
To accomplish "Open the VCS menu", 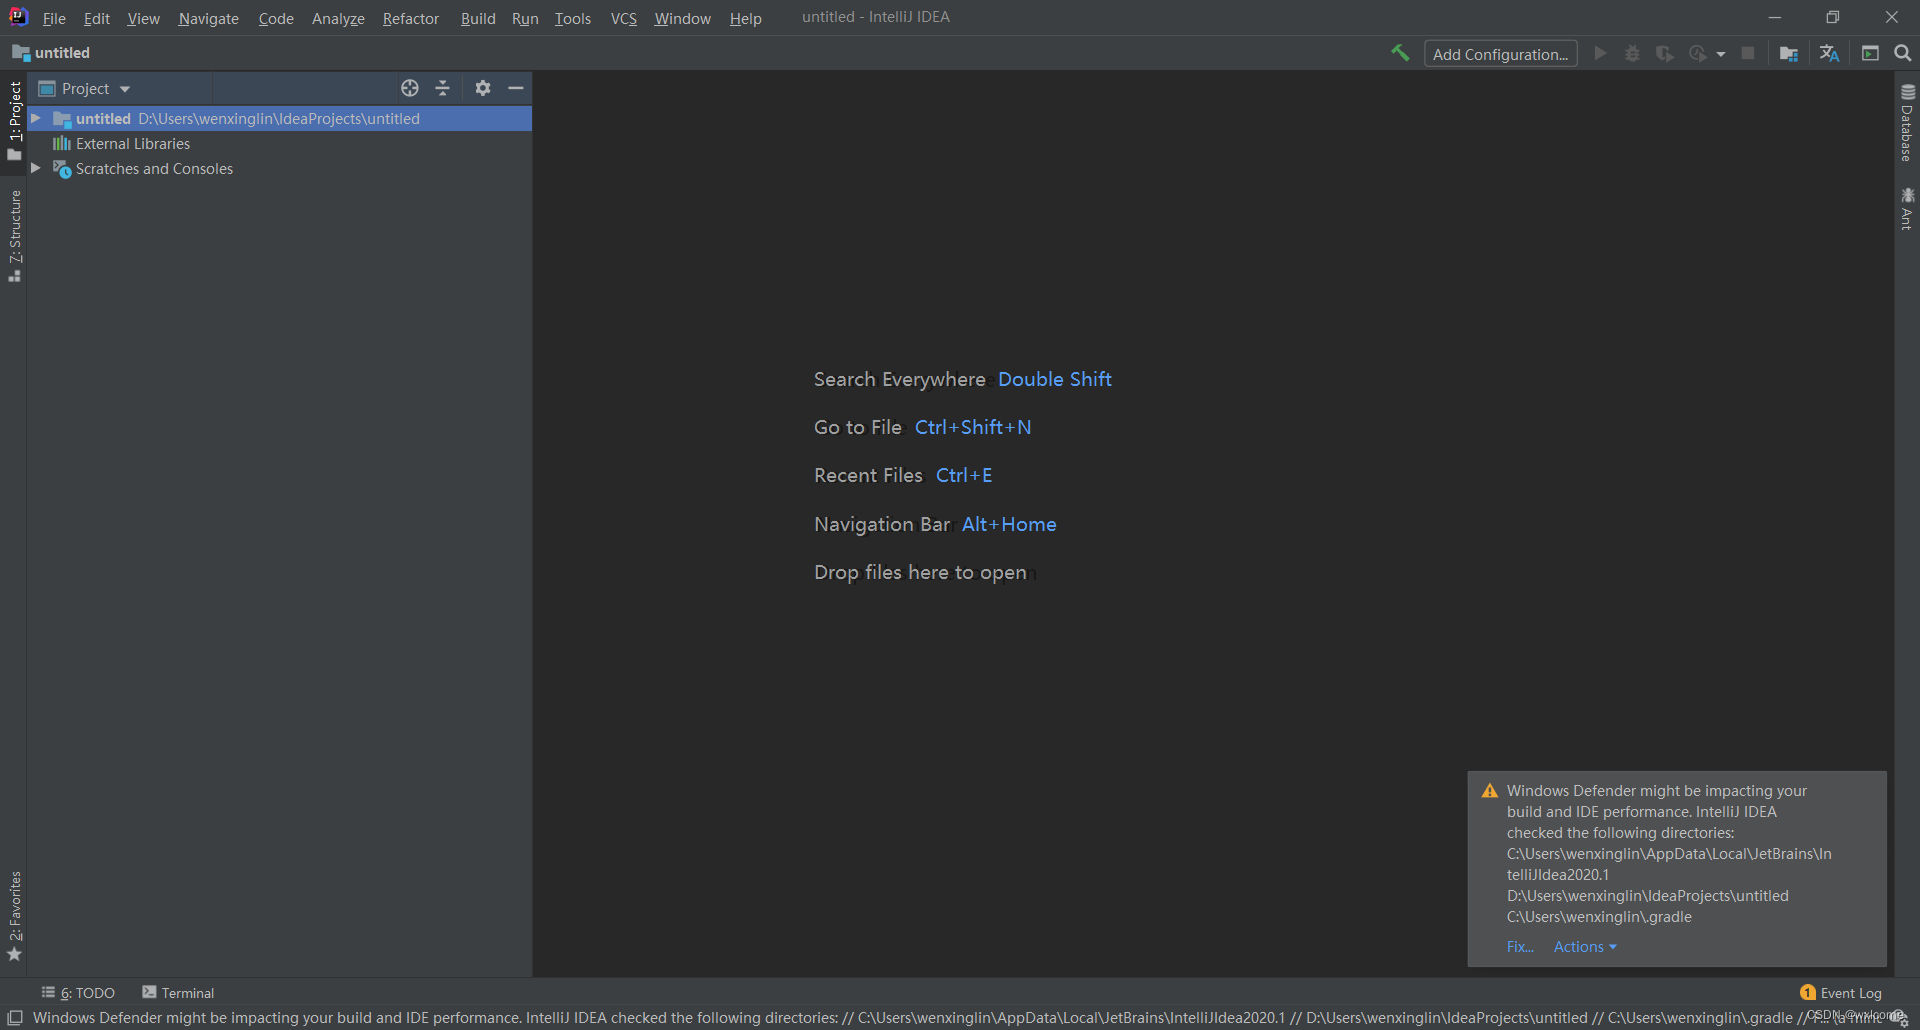I will pos(624,18).
